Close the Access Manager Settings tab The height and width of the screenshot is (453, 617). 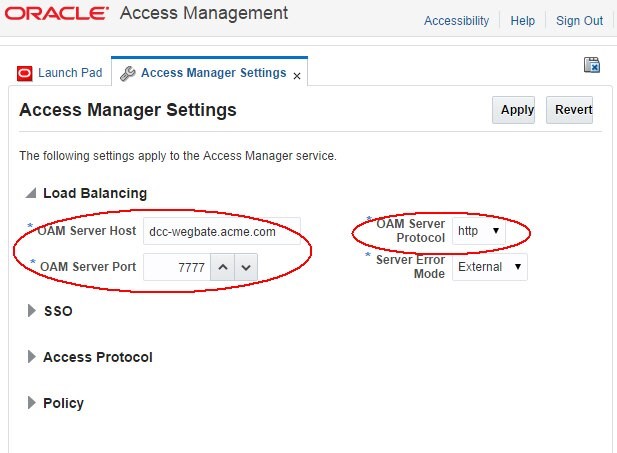tap(297, 75)
